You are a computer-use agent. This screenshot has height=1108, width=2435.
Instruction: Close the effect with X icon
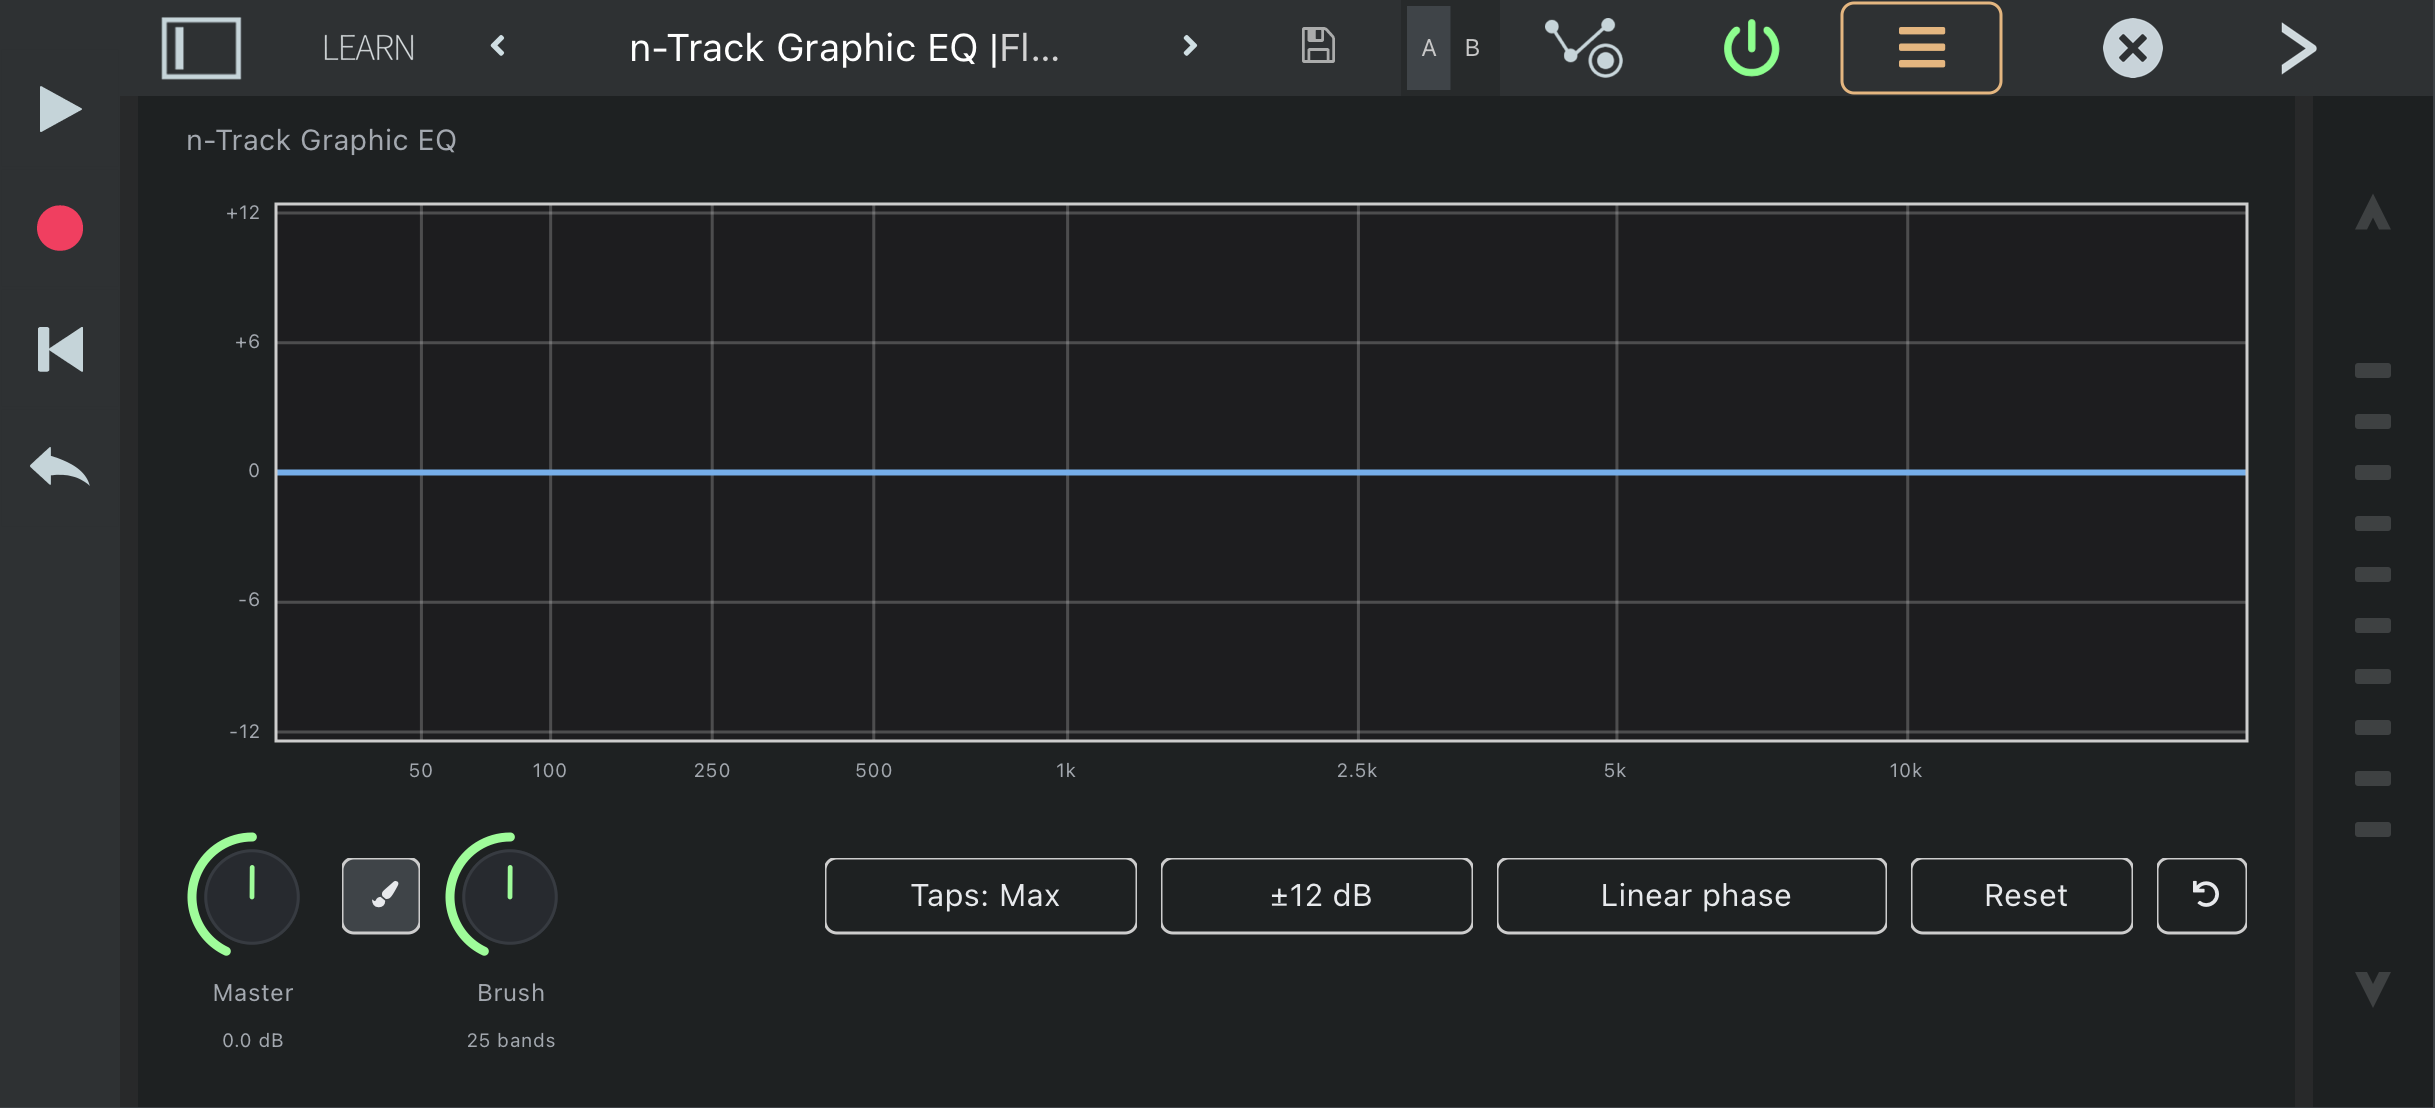pos(2132,48)
